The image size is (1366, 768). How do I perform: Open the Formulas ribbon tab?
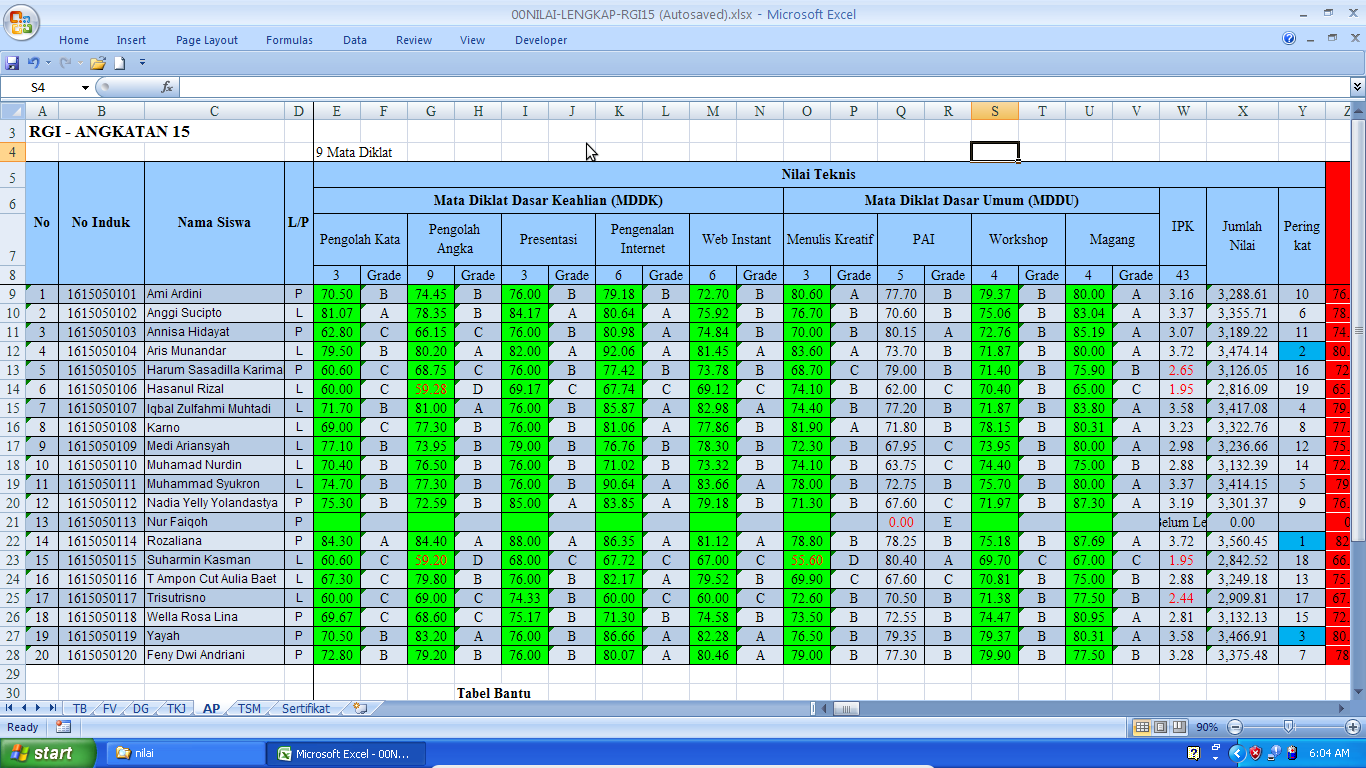click(x=289, y=40)
